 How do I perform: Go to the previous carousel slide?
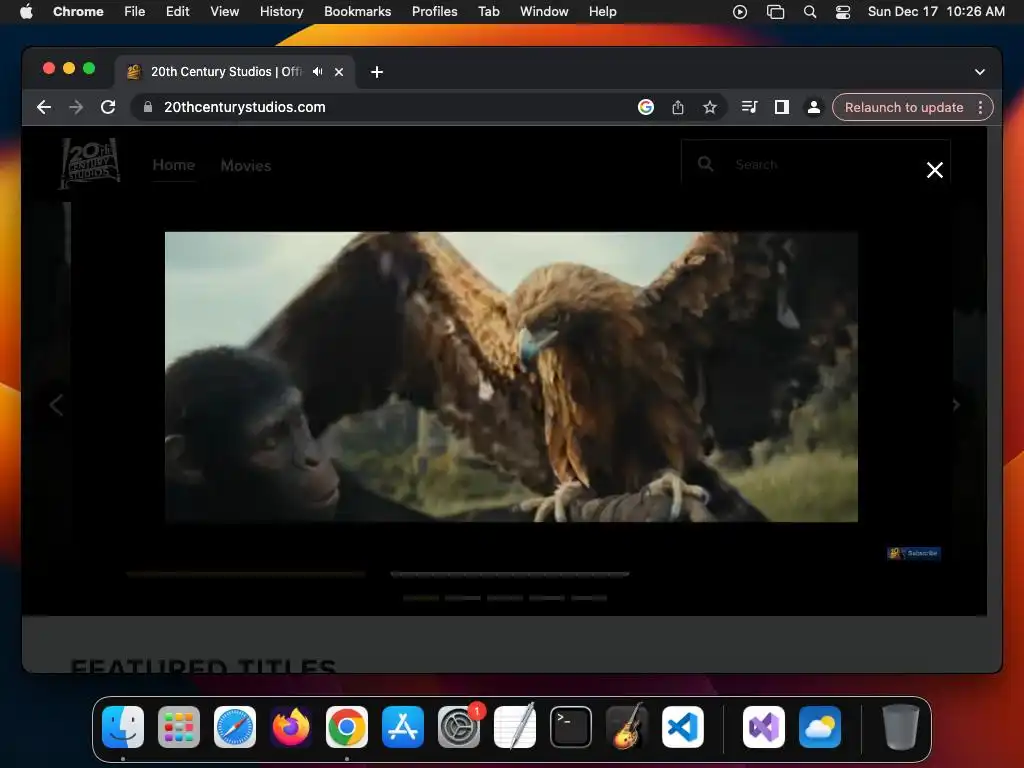(57, 405)
